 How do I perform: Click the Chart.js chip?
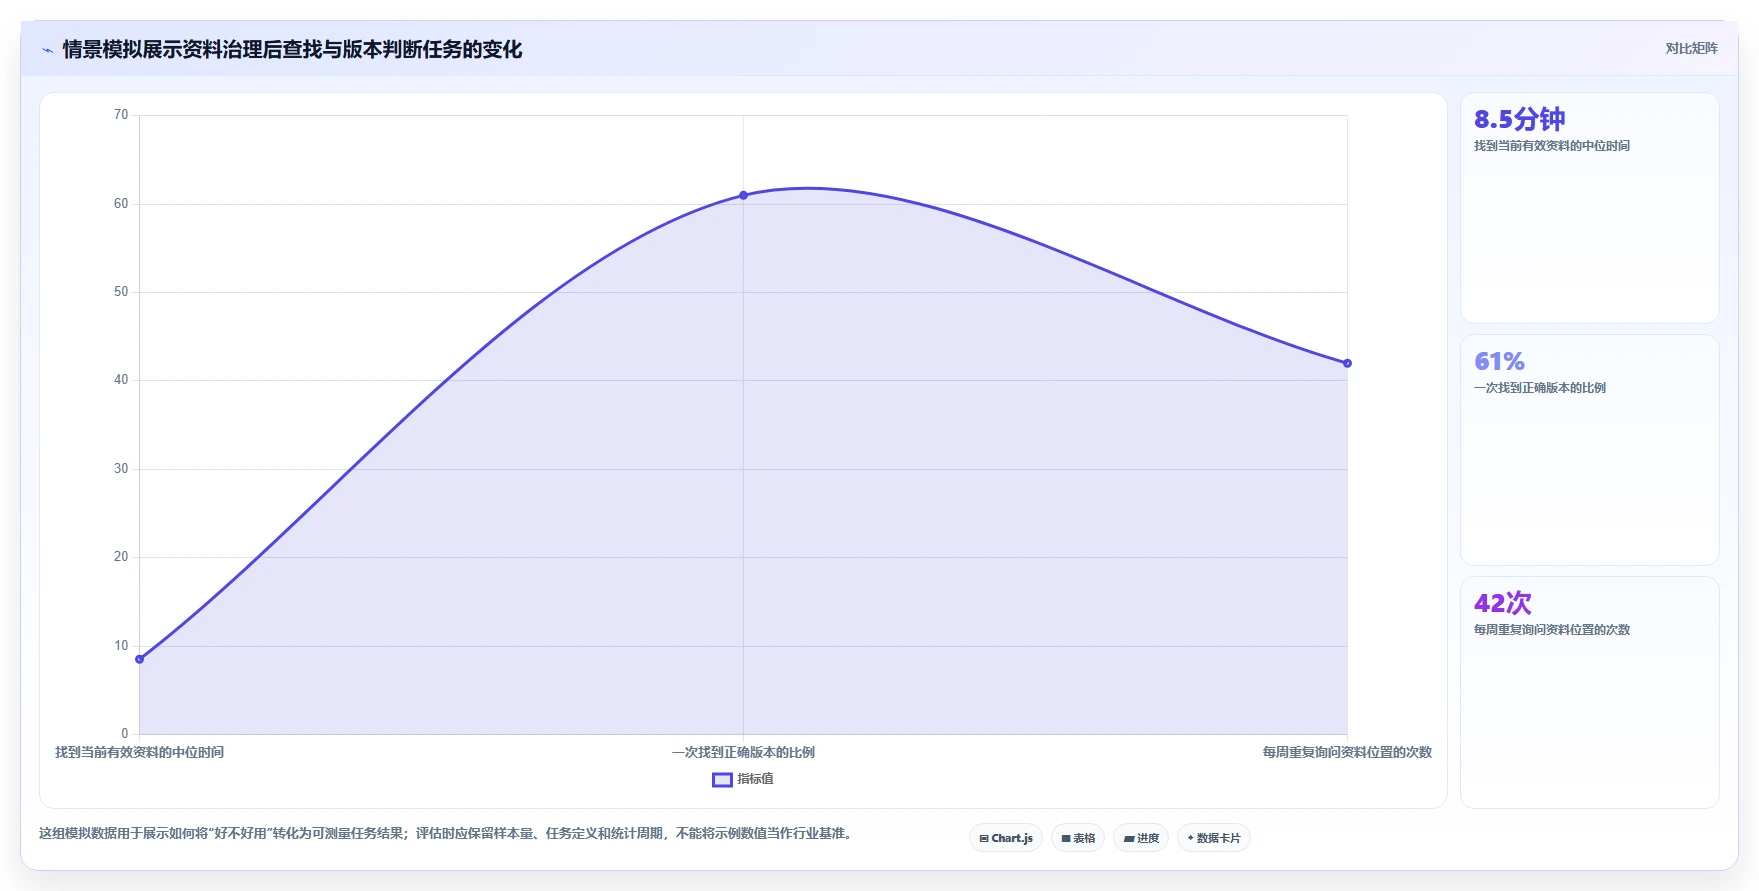(x=1006, y=838)
